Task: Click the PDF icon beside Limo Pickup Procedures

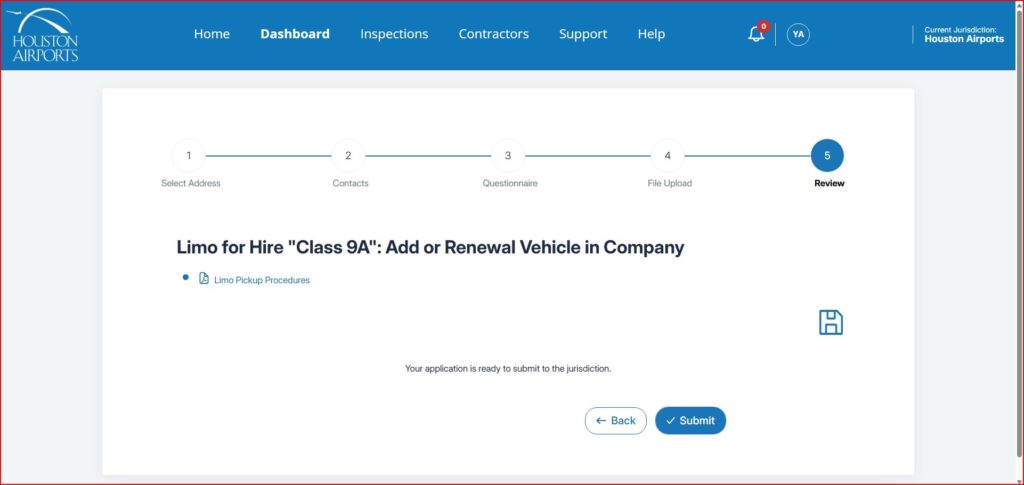Action: point(204,279)
